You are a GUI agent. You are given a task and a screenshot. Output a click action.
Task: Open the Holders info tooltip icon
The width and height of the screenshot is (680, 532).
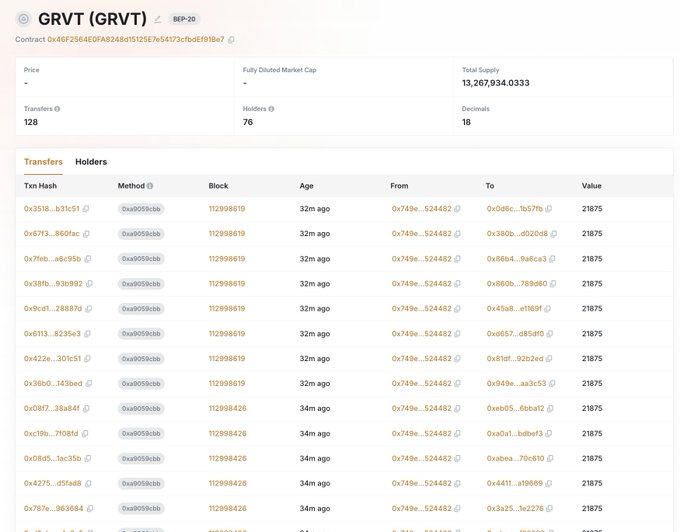(x=271, y=109)
